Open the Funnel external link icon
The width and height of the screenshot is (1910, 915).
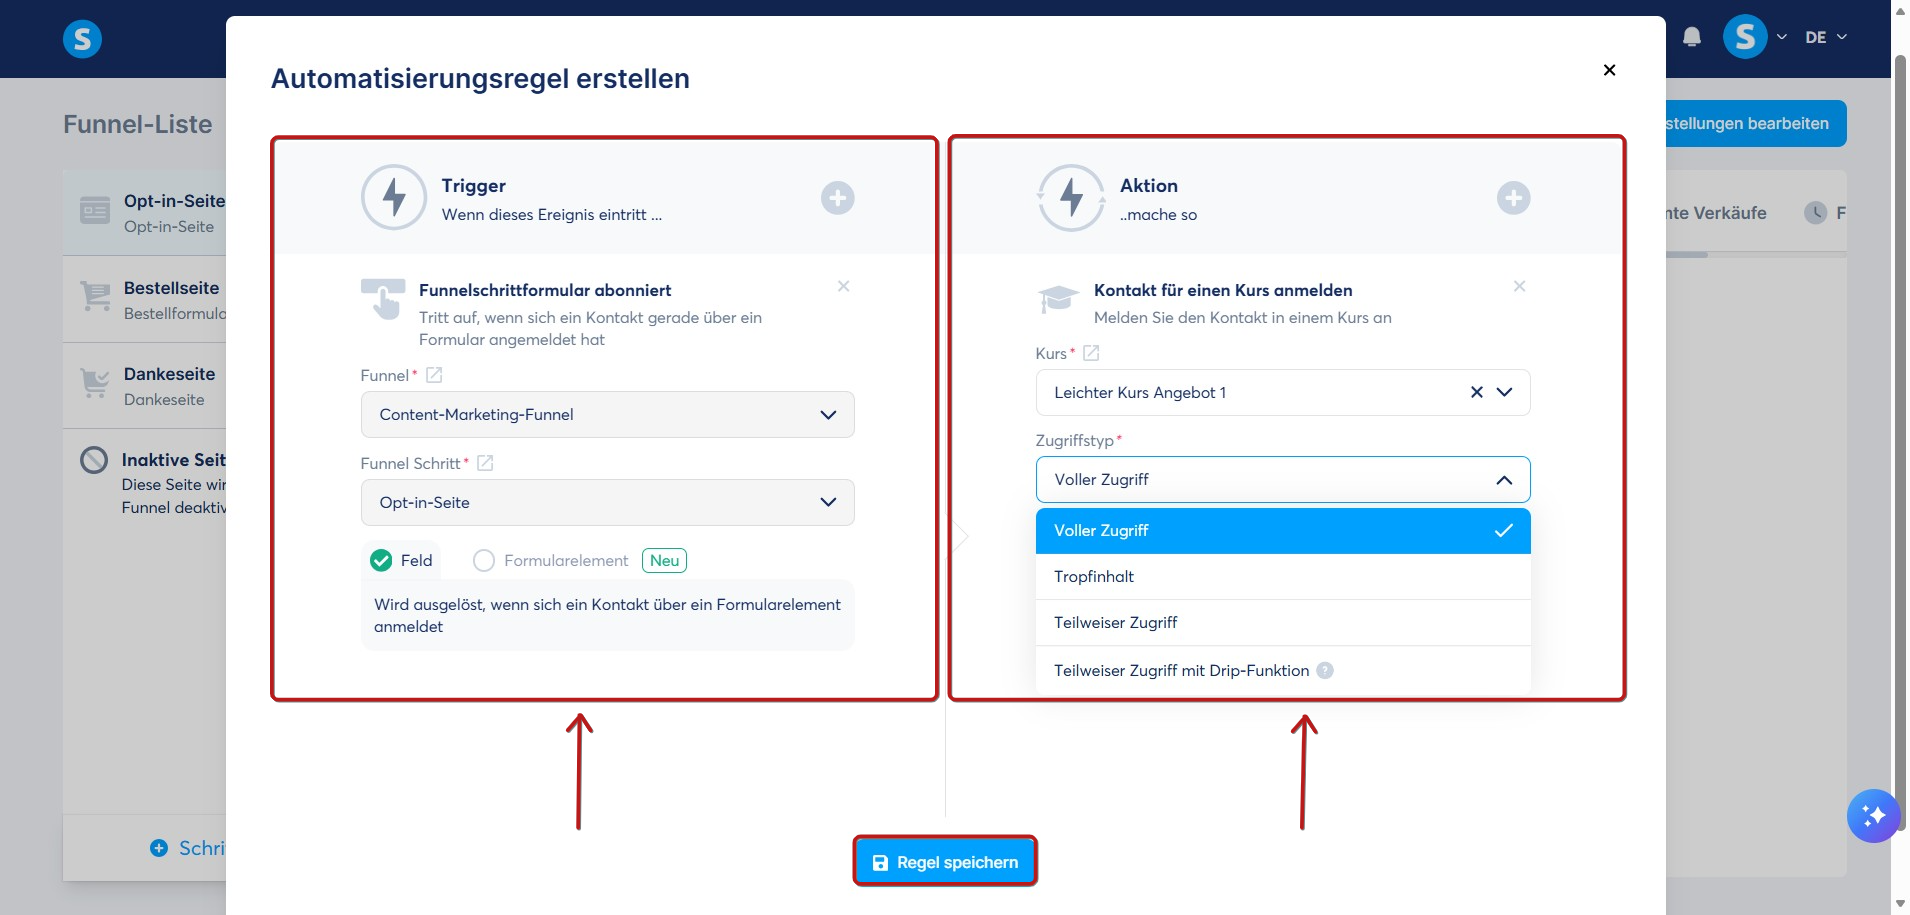(x=434, y=375)
